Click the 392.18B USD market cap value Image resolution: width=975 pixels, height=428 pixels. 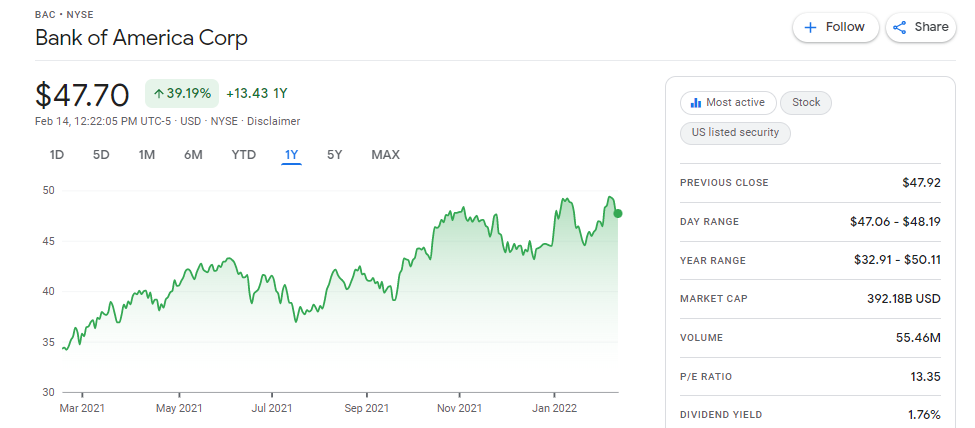[904, 299]
